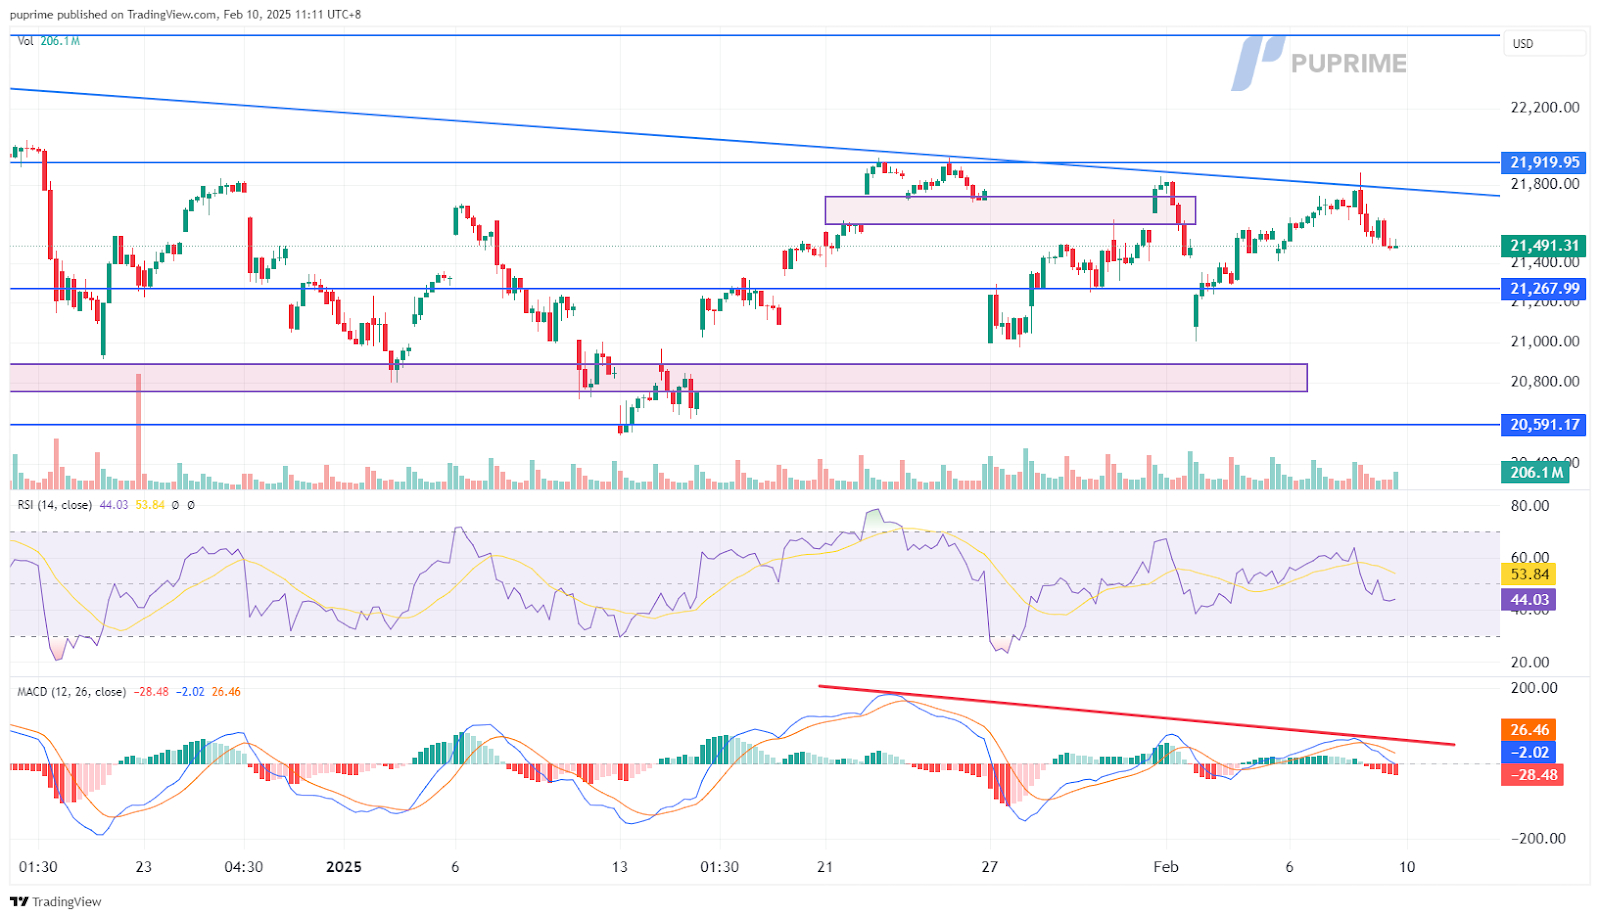Click the MACD -2.02 blue value label
The height and width of the screenshot is (919, 1600).
(x=1529, y=752)
